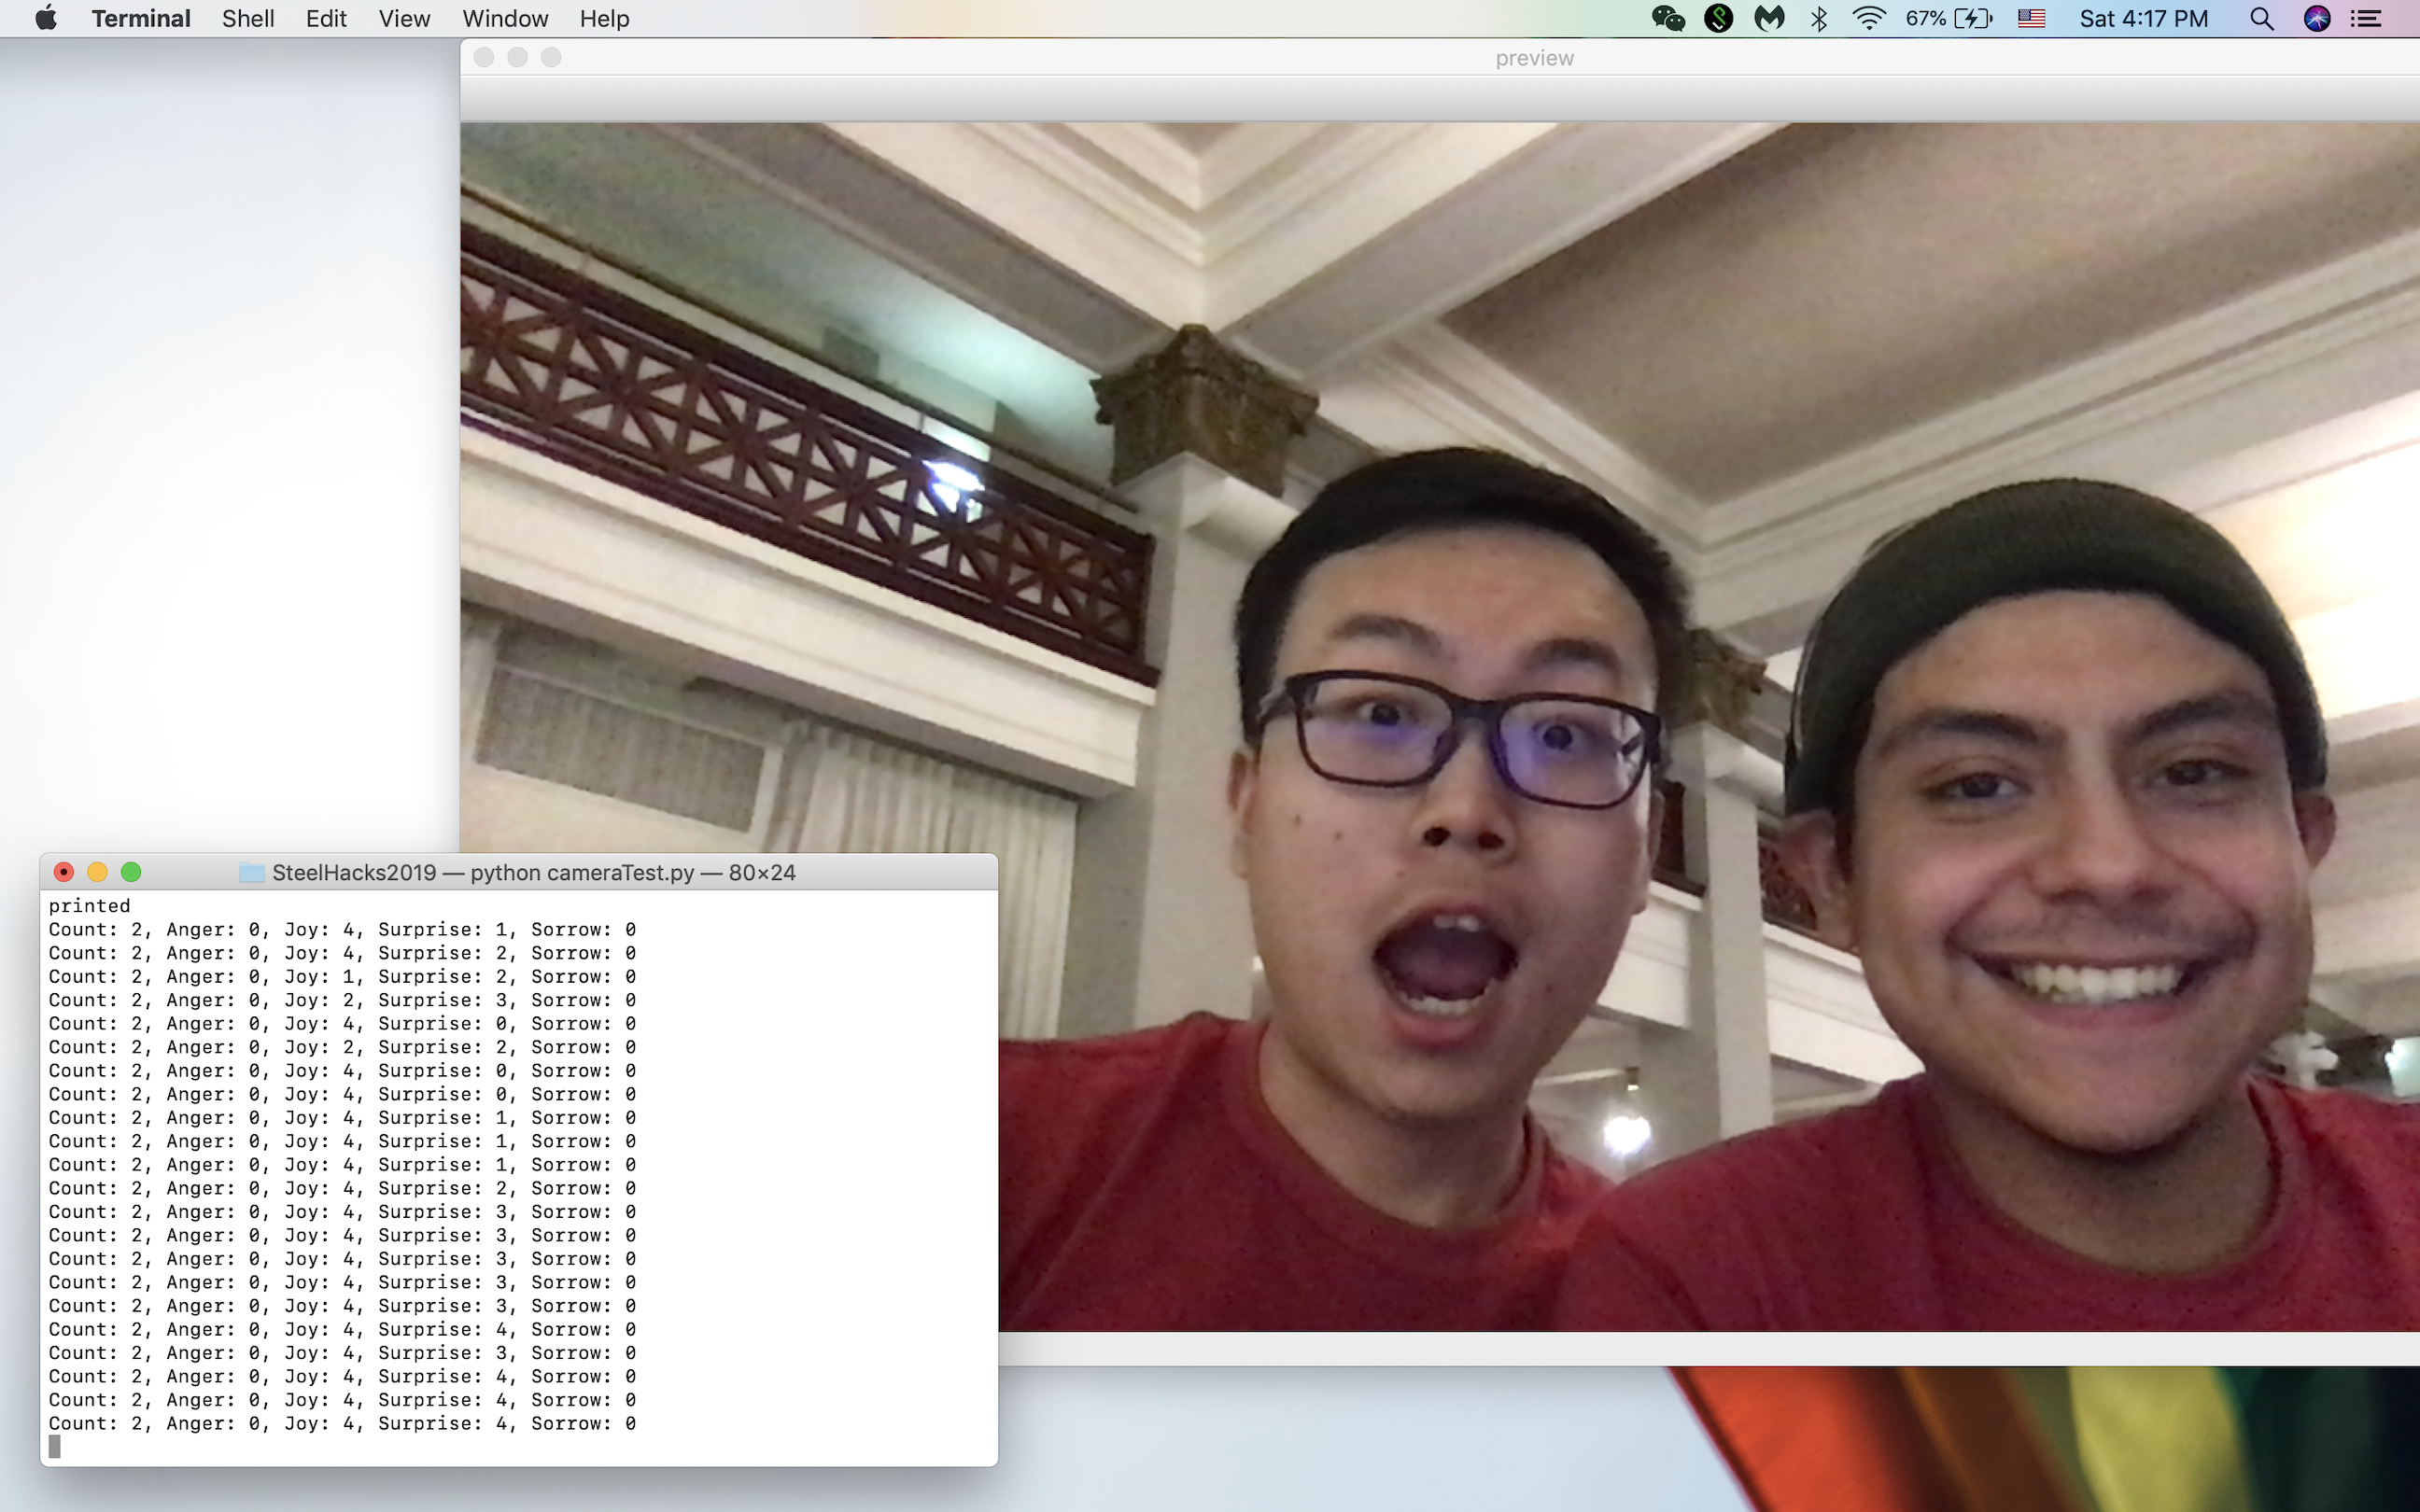Click the WeChat menu bar icon
This screenshot has width=2420, height=1512.
point(1667,18)
